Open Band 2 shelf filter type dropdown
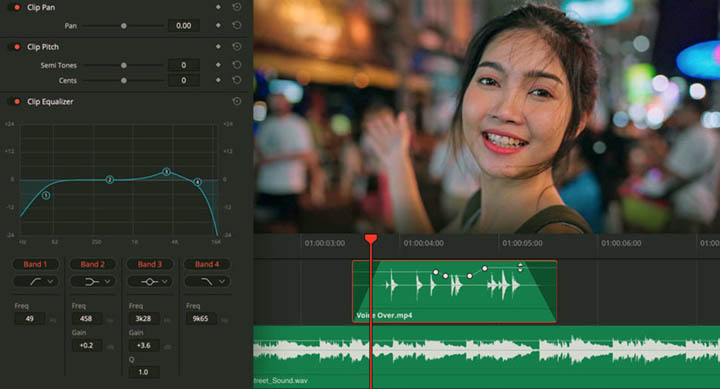Viewport: 720px width, 389px height. coord(92,282)
